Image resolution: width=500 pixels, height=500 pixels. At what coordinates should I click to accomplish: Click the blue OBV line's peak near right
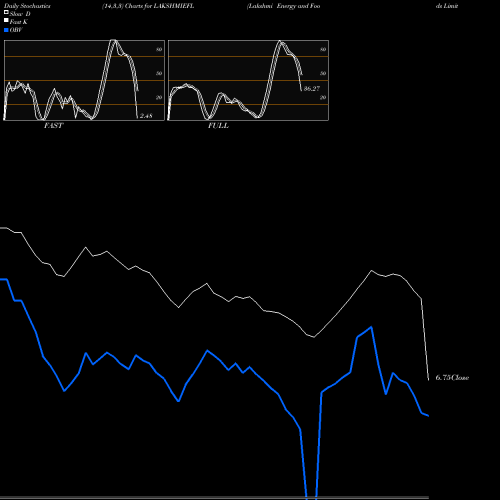371,327
